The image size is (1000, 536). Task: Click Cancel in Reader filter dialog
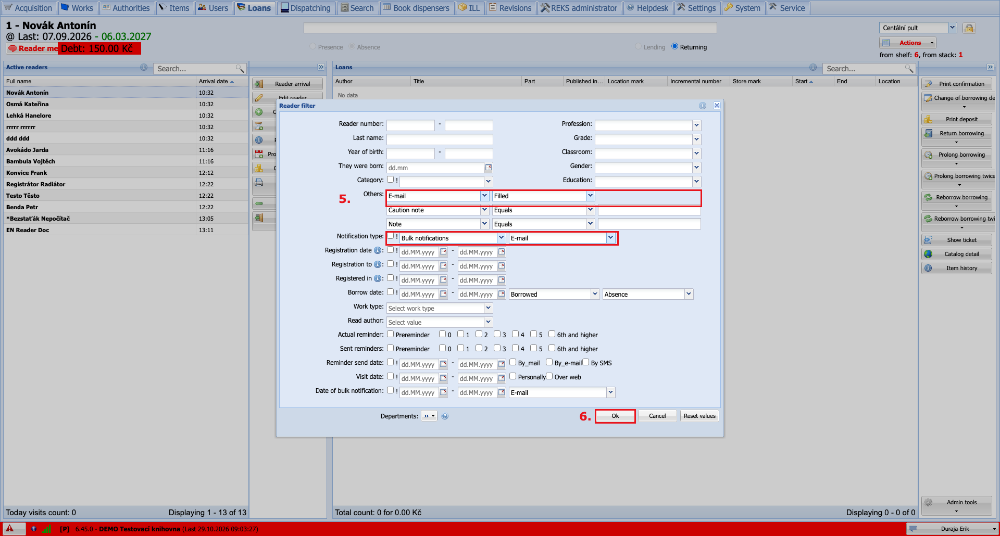658,416
